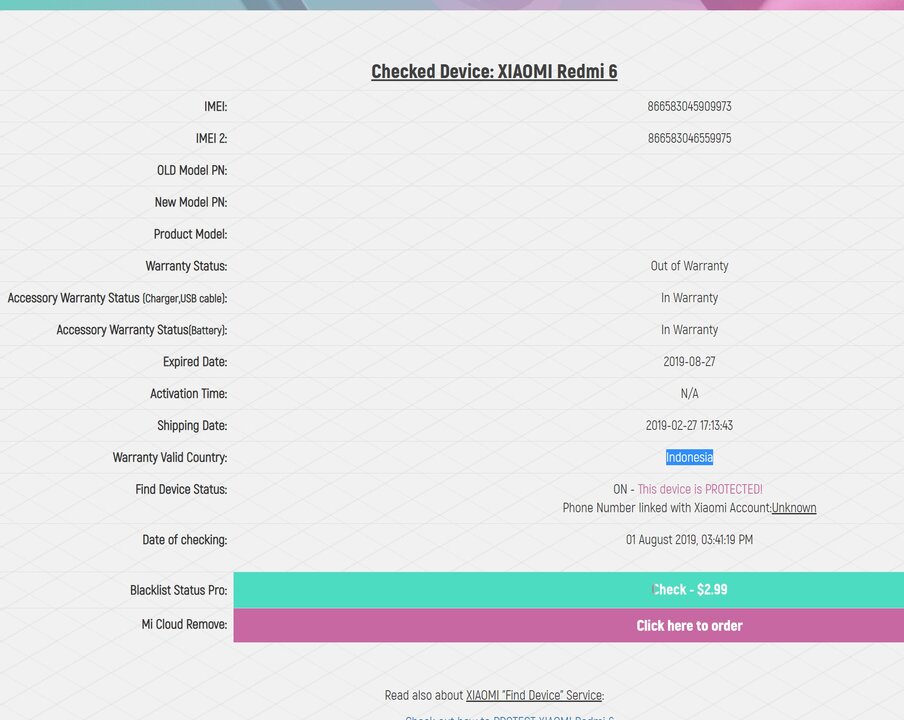904x720 pixels.
Task: Click the date of checking 01 August 2019 value
Action: [x=689, y=540]
